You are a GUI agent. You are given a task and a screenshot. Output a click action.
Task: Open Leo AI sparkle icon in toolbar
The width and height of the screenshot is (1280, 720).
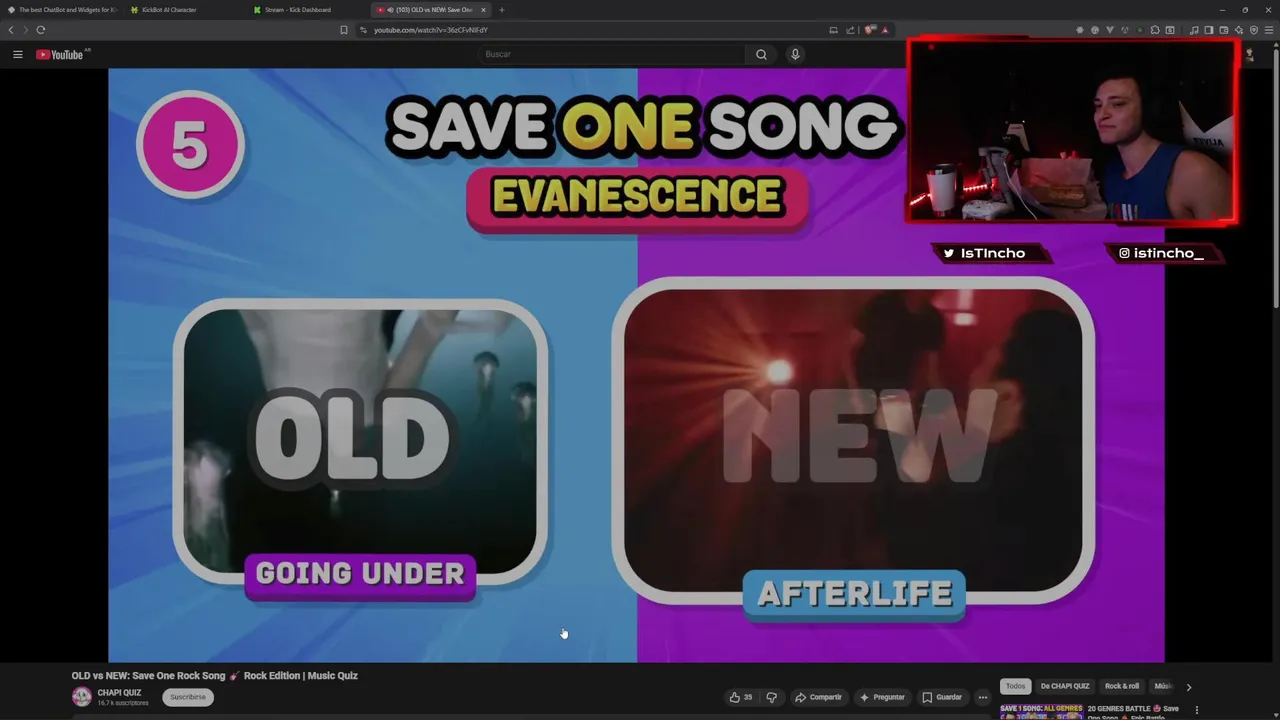pyautogui.click(x=1239, y=30)
